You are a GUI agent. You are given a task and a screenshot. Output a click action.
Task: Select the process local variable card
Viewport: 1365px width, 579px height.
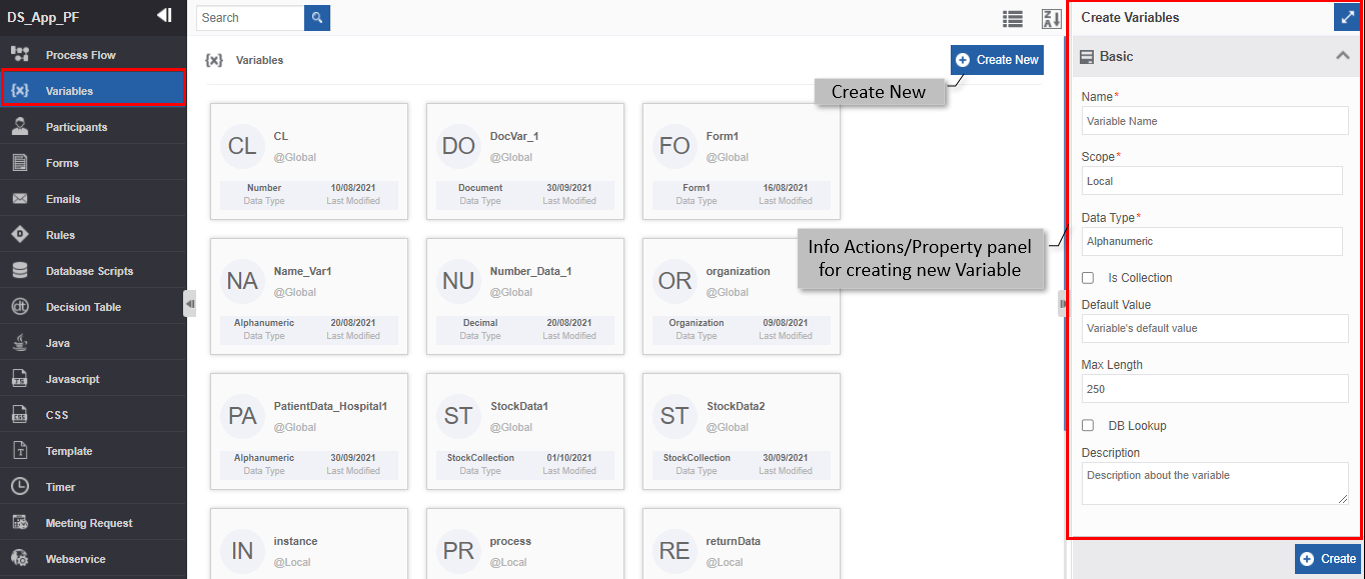coord(525,544)
